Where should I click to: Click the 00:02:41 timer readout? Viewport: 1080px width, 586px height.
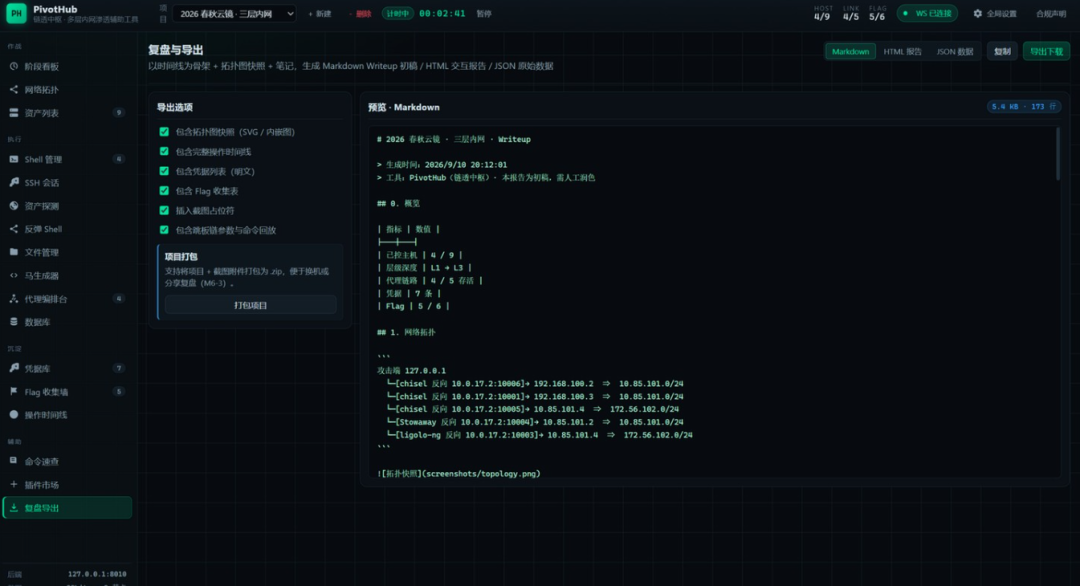pos(442,14)
